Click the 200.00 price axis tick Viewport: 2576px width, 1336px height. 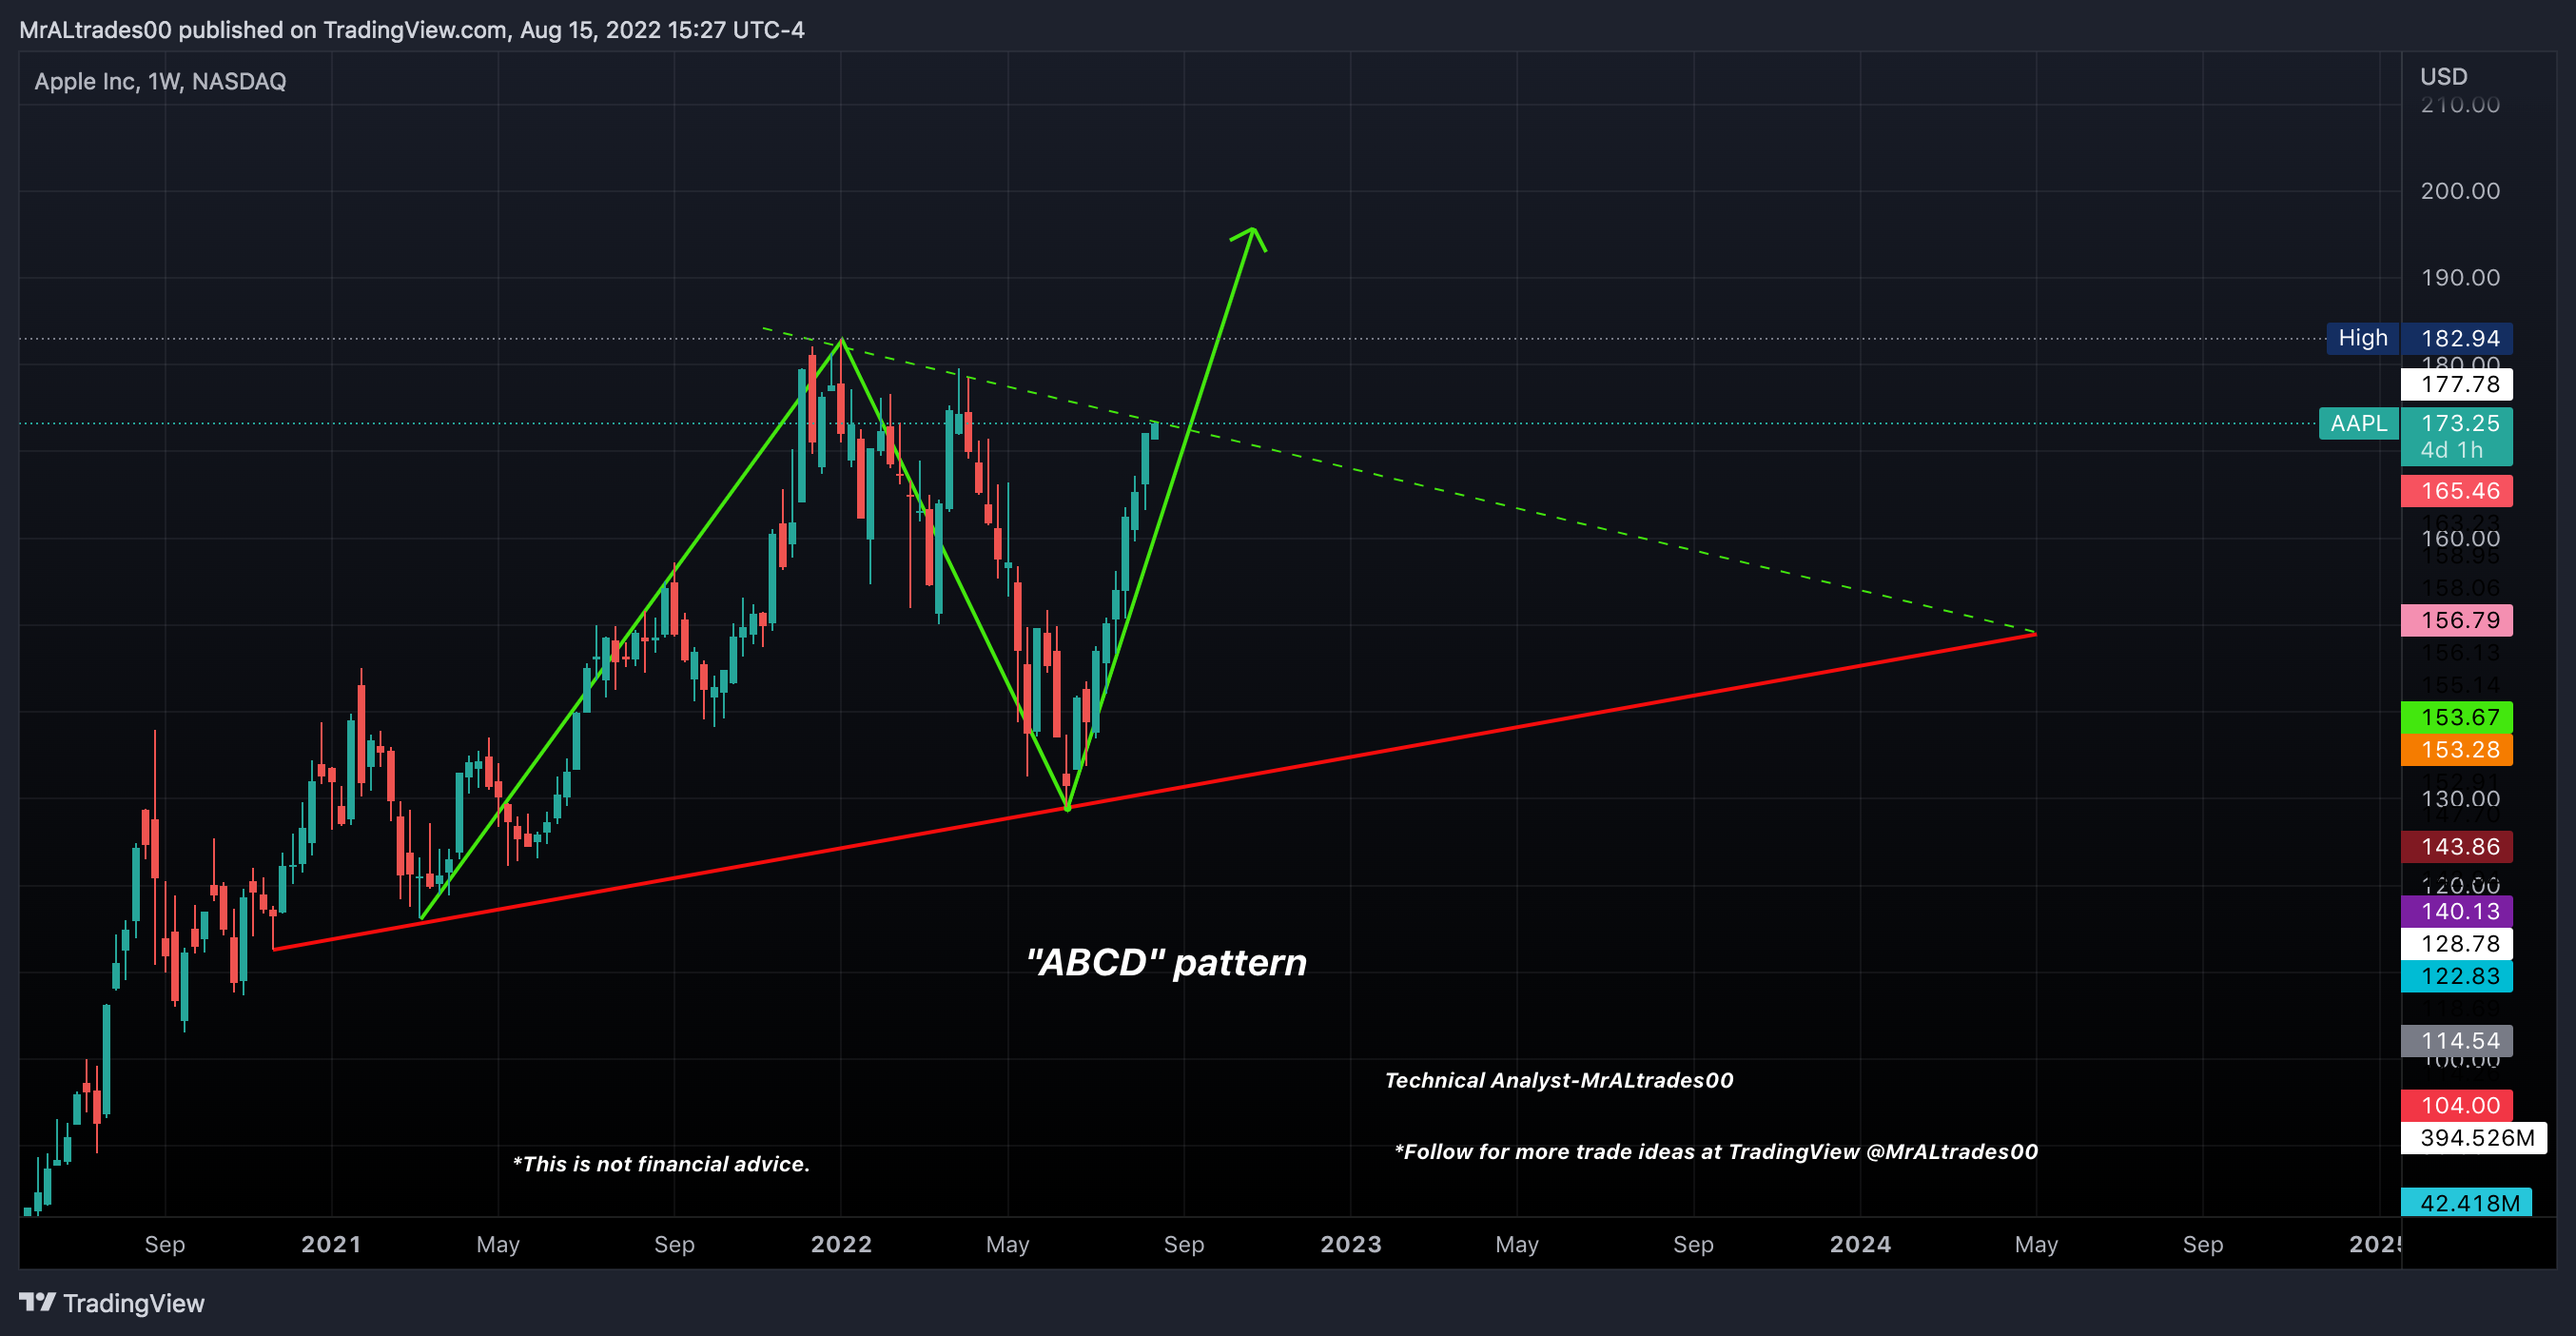(x=2460, y=191)
